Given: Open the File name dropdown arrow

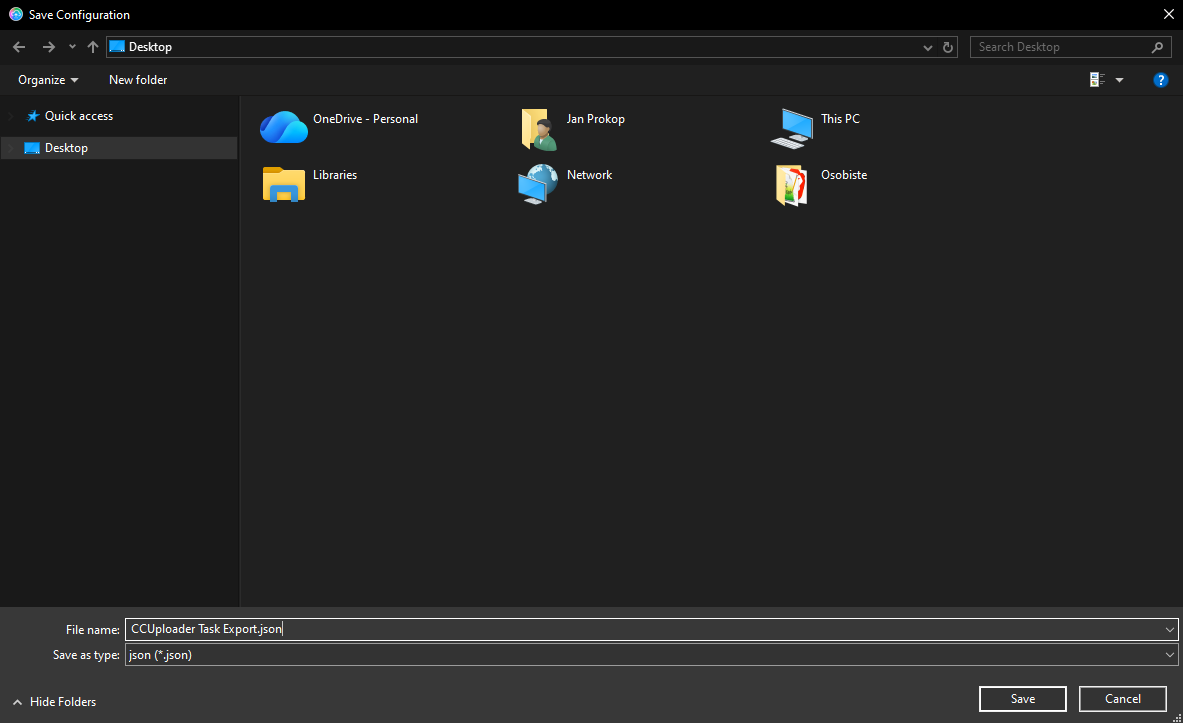Looking at the screenshot, I should click(1169, 629).
